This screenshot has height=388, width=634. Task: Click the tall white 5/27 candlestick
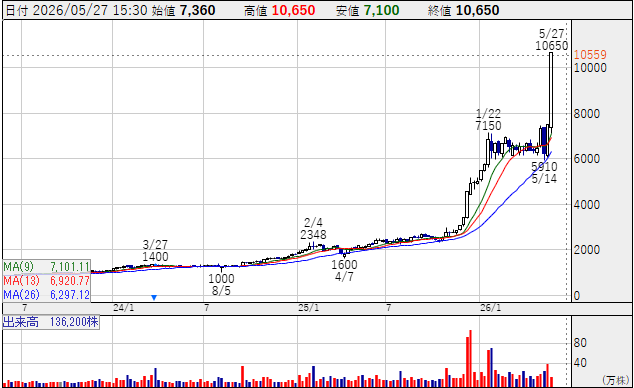(x=551, y=90)
